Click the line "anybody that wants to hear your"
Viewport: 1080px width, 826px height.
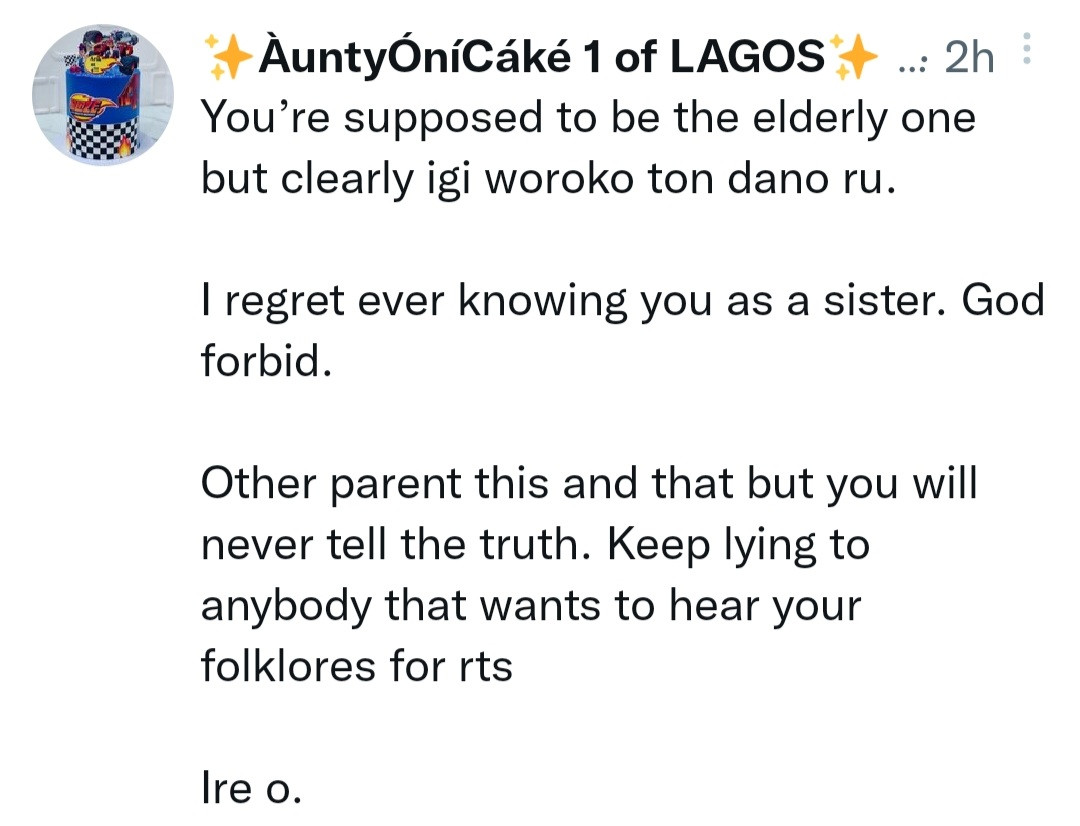pyautogui.click(x=531, y=605)
